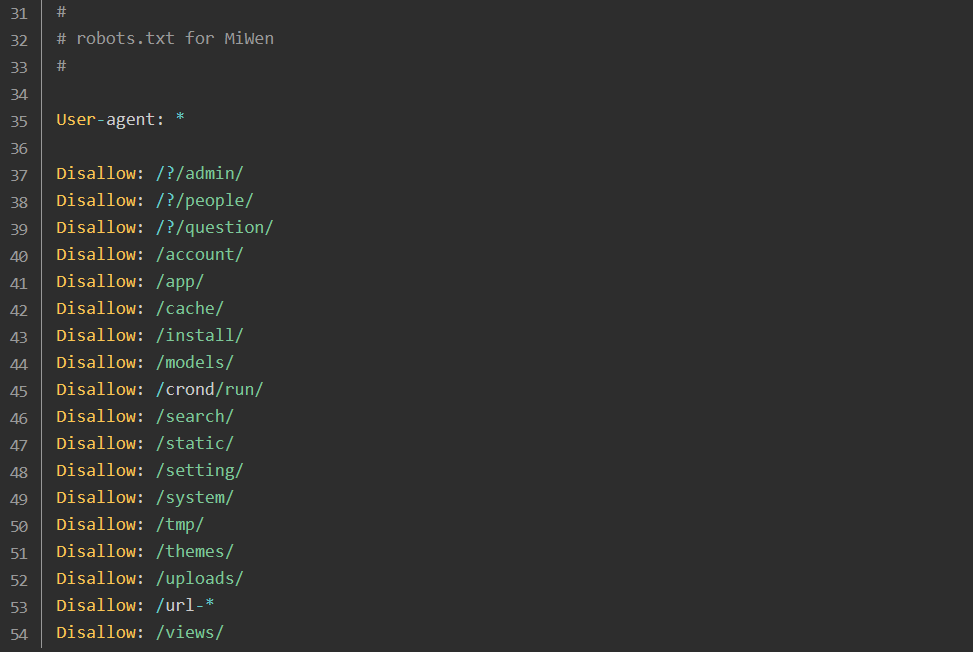Click line number 35 in the gutter
Screen dimensions: 973x652
pos(19,121)
